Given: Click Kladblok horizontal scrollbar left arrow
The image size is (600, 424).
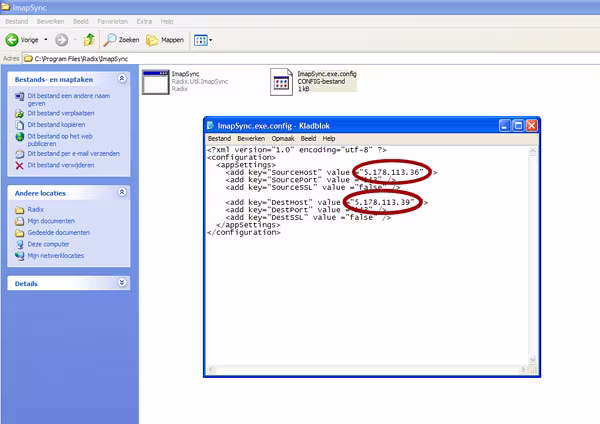Looking at the screenshot, I should click(212, 370).
